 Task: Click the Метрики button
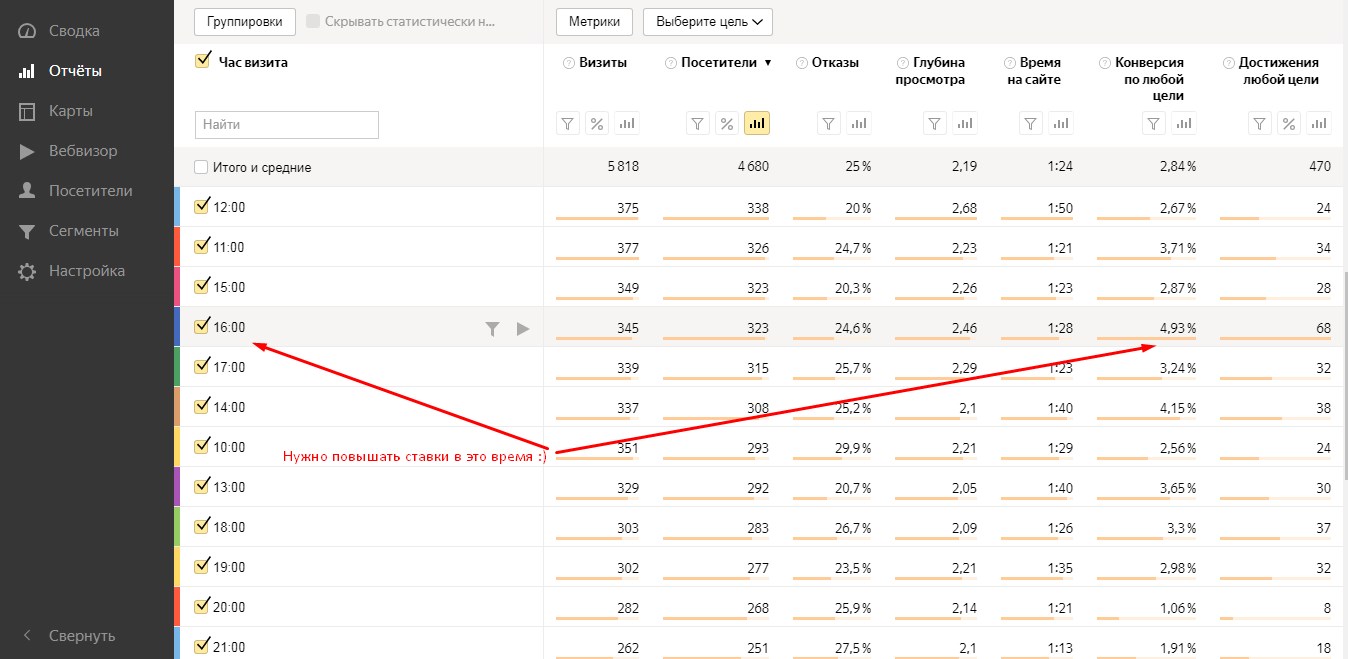pos(595,21)
